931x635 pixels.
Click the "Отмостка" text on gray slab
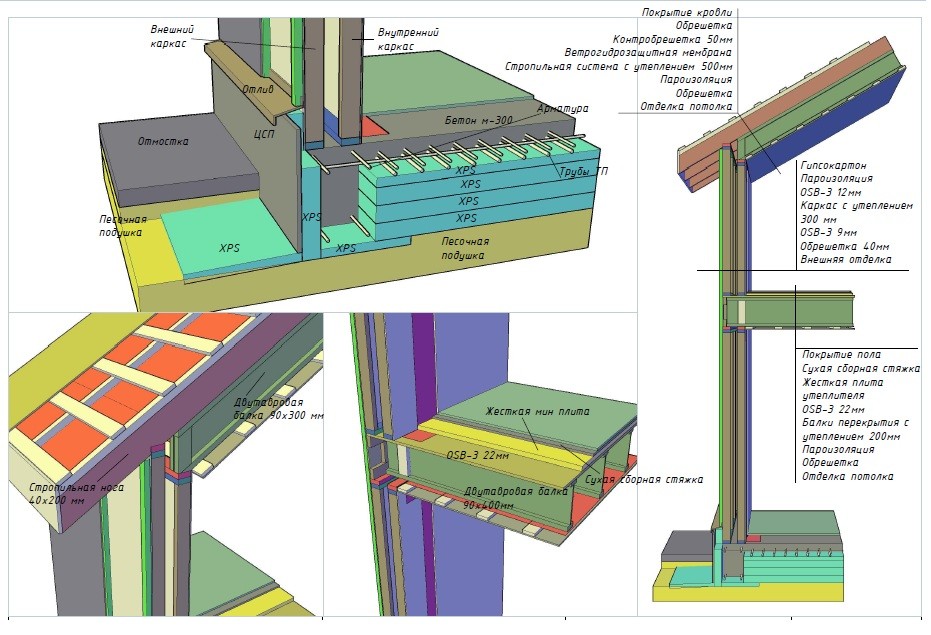tap(163, 141)
